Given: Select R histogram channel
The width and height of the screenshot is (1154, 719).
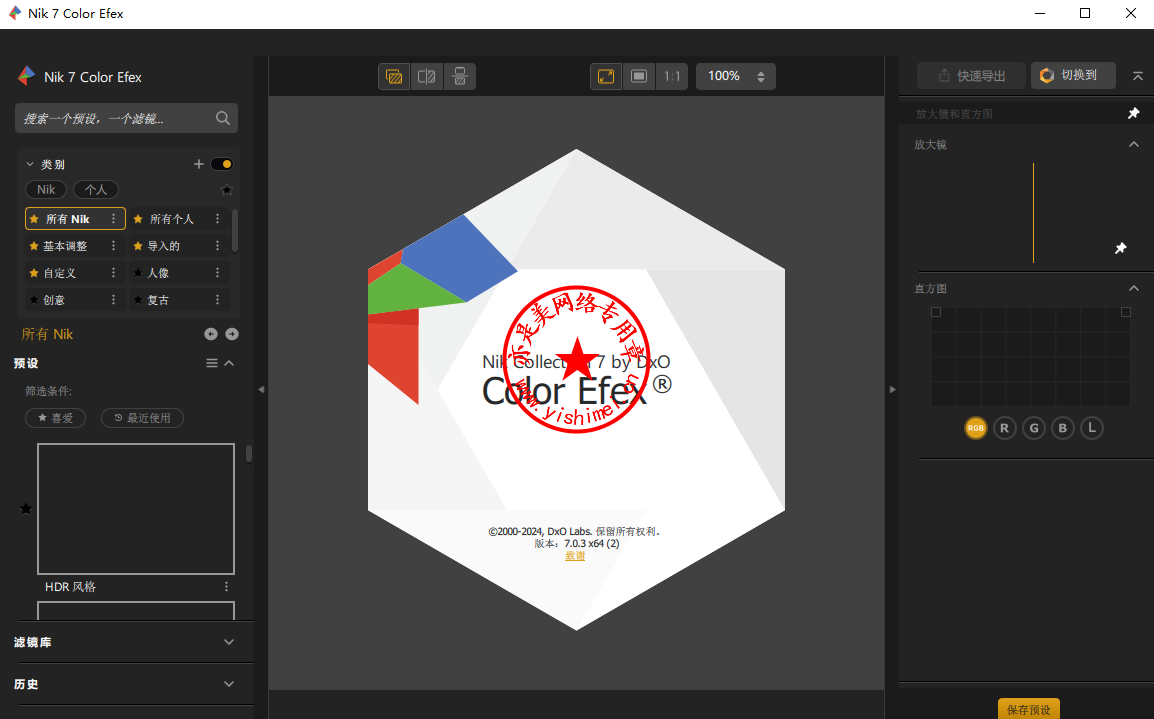Looking at the screenshot, I should 1005,428.
